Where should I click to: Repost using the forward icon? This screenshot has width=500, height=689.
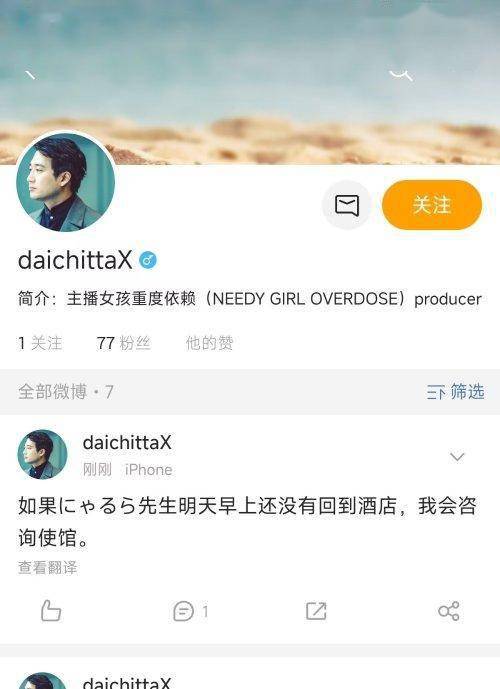point(316,611)
